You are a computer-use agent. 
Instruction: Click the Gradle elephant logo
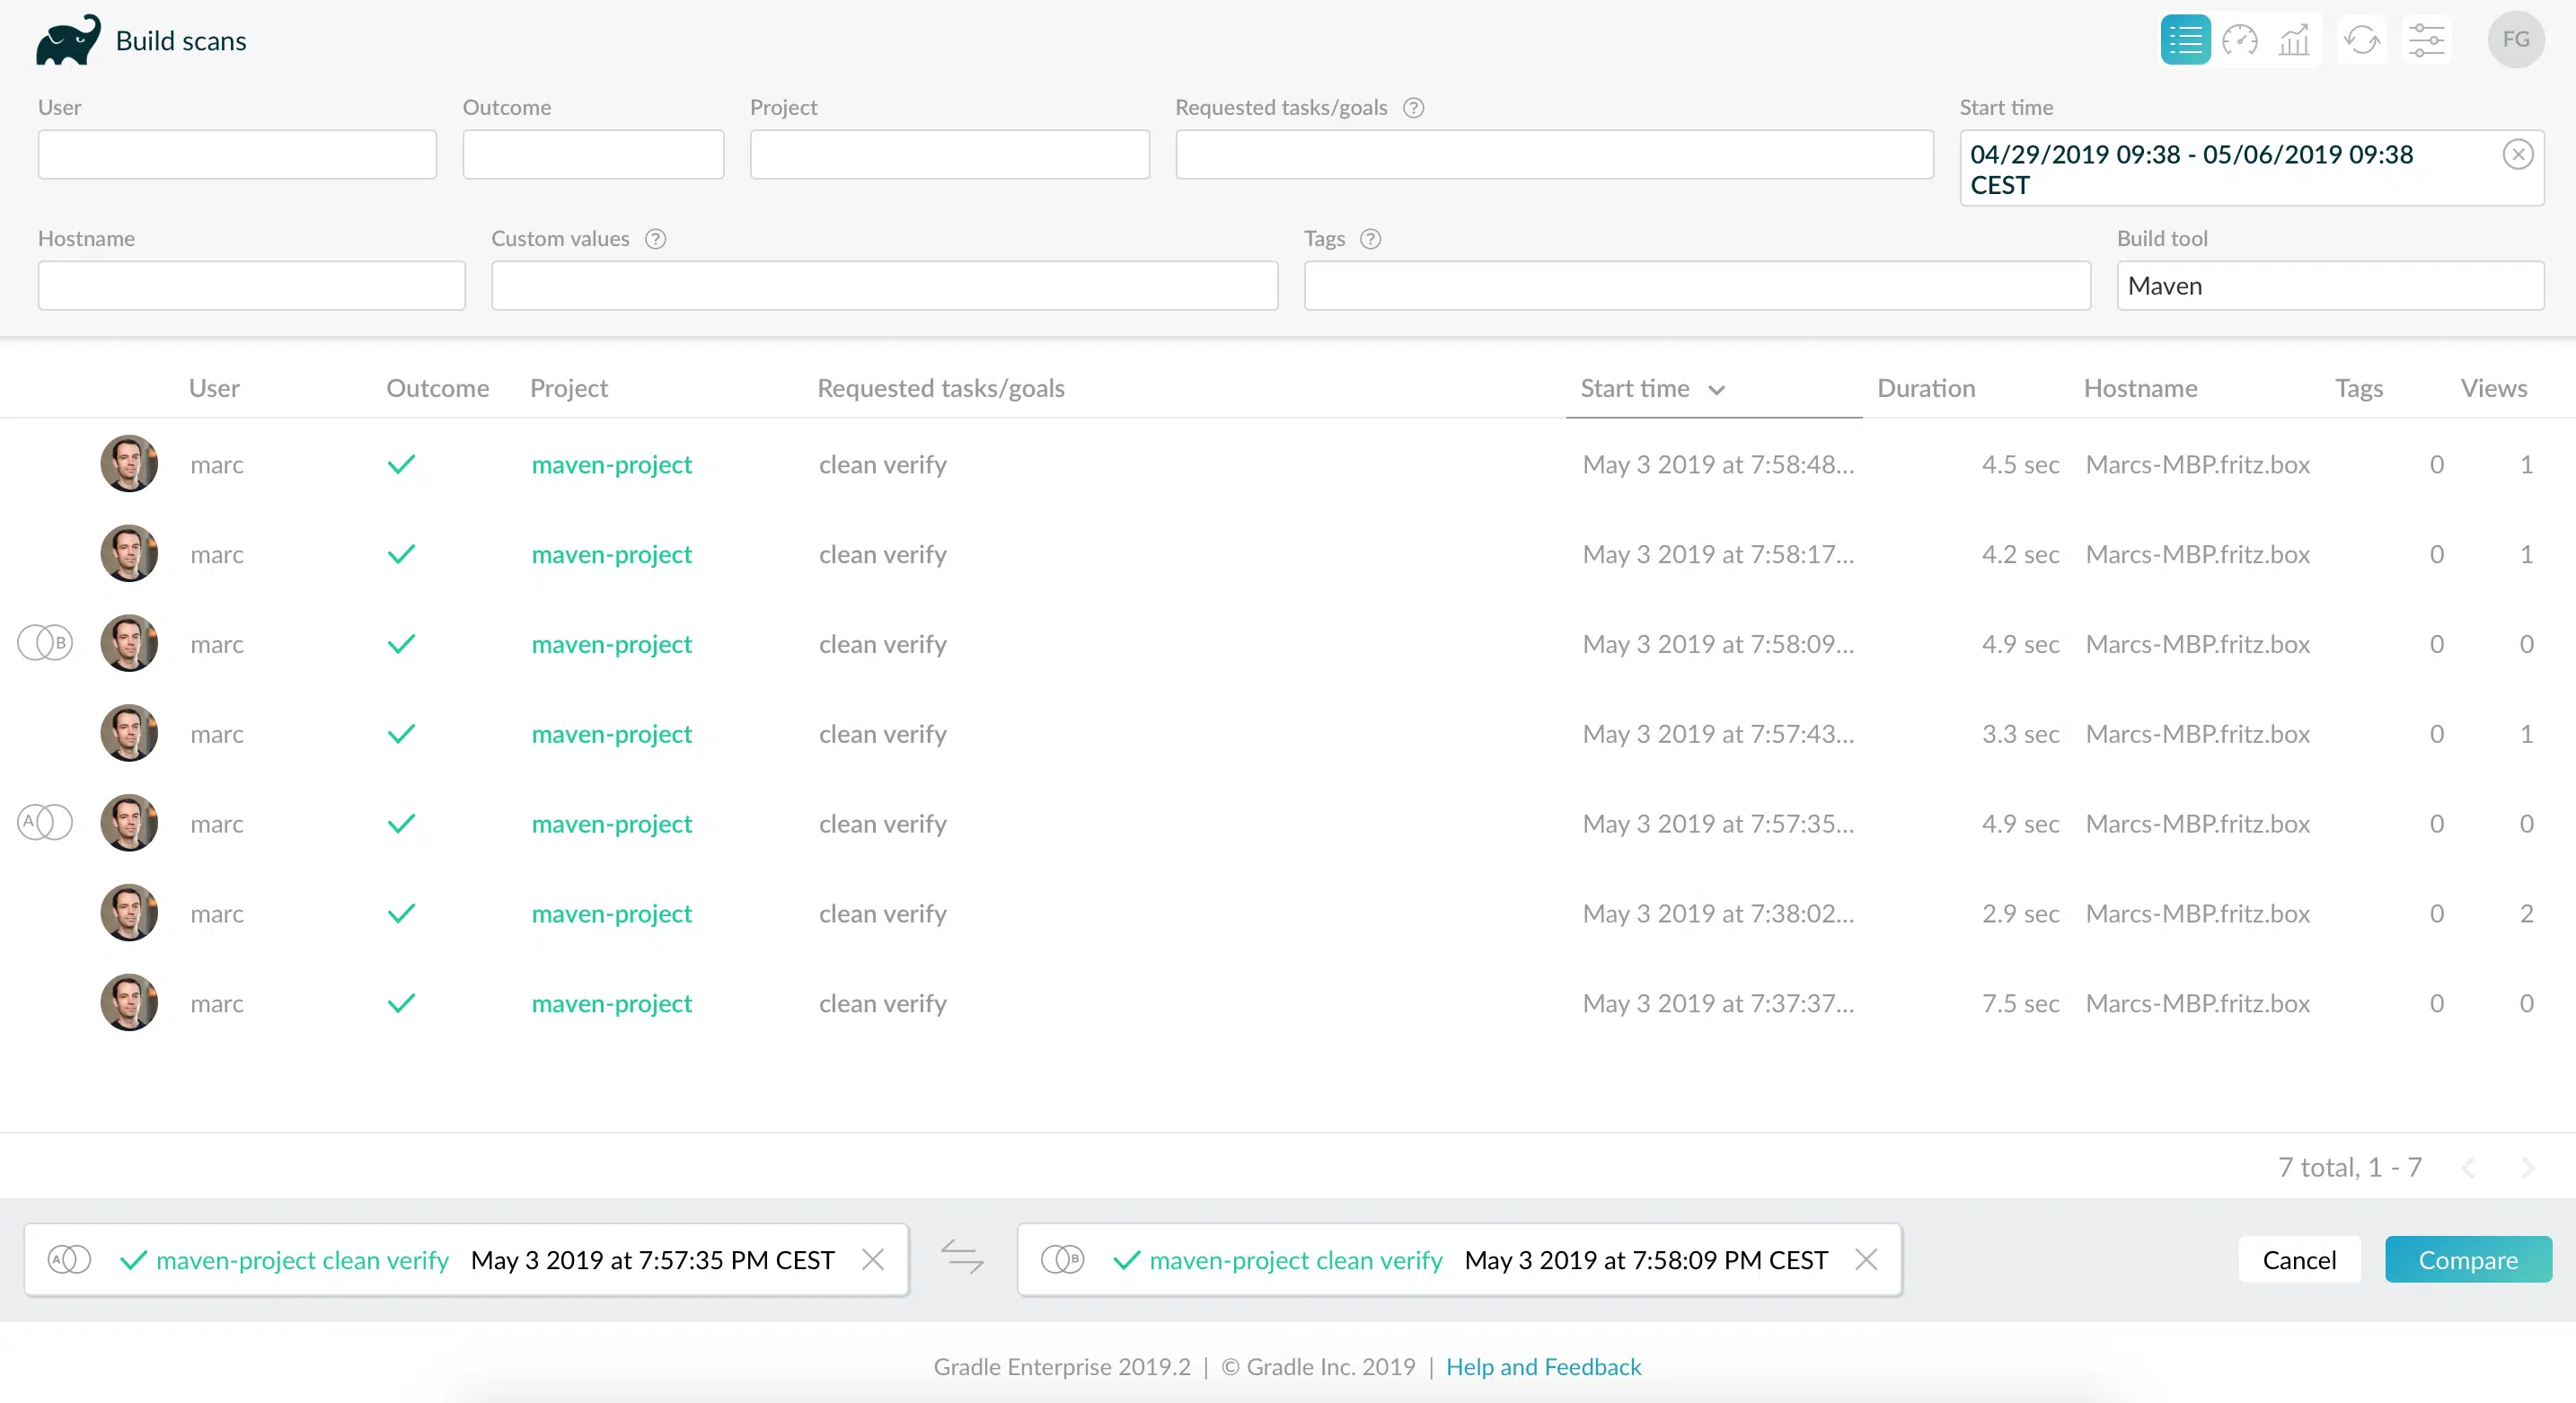68,40
